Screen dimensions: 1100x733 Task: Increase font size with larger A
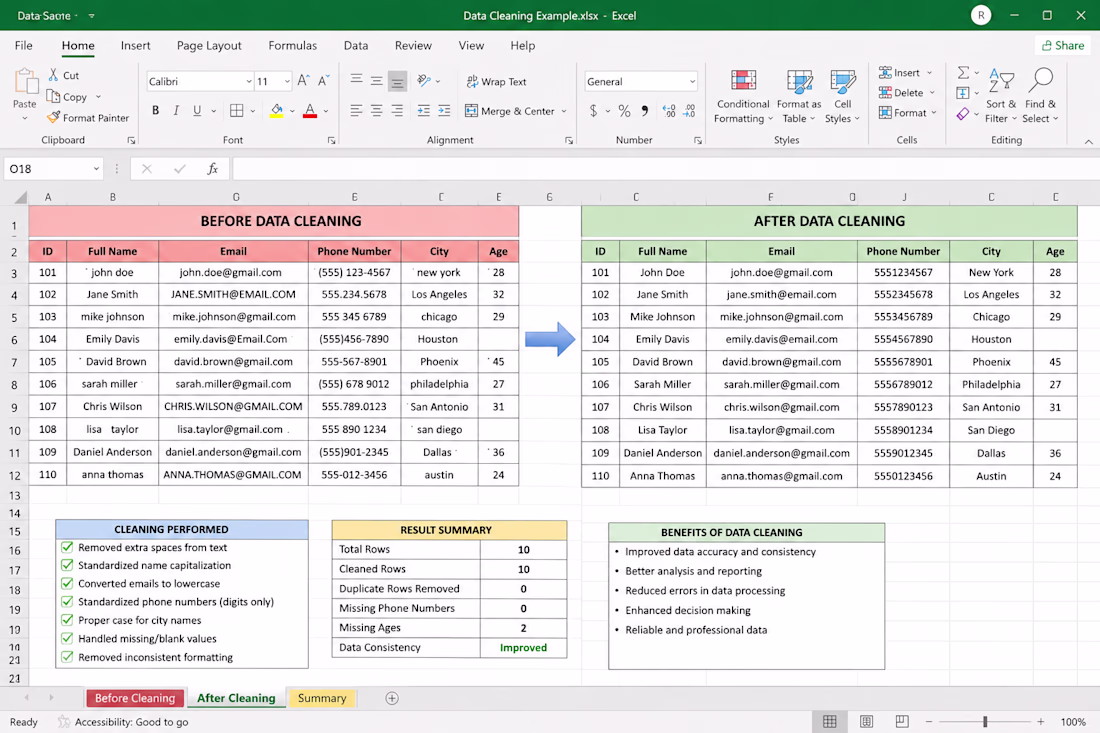pyautogui.click(x=302, y=81)
